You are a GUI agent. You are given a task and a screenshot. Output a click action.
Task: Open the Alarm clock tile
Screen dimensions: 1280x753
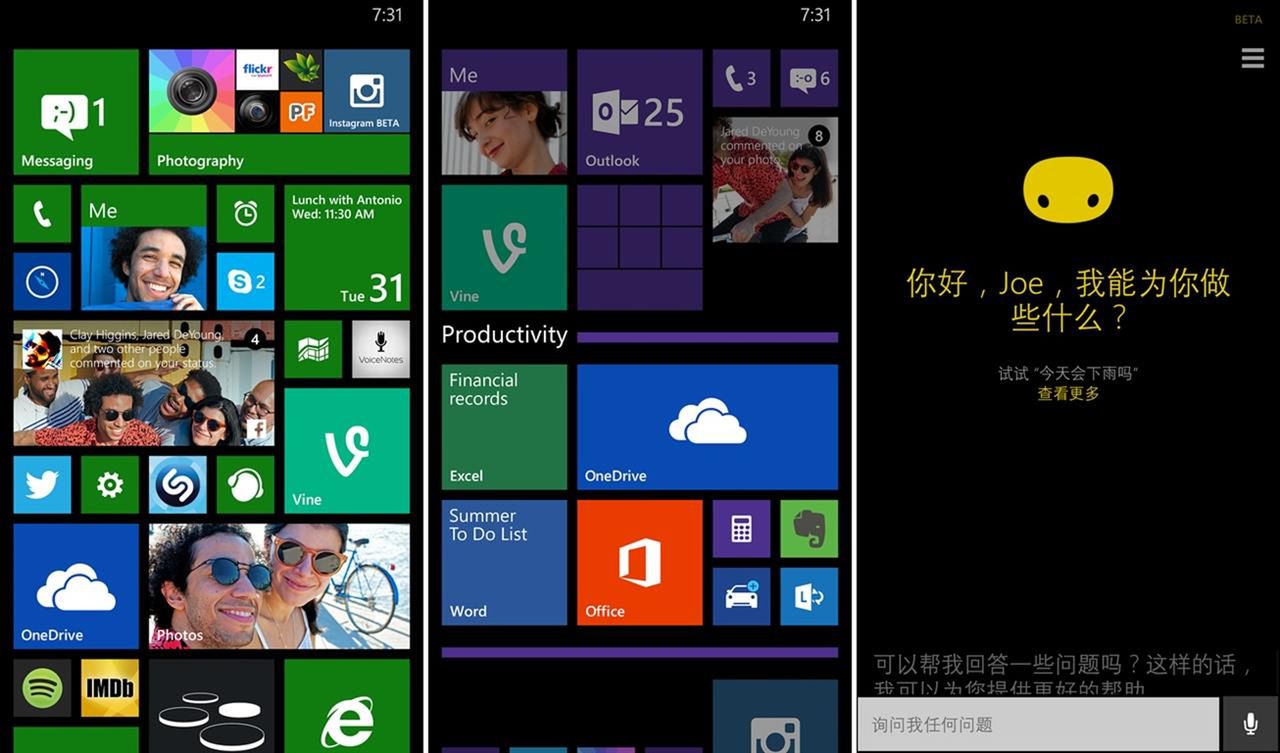coord(245,213)
